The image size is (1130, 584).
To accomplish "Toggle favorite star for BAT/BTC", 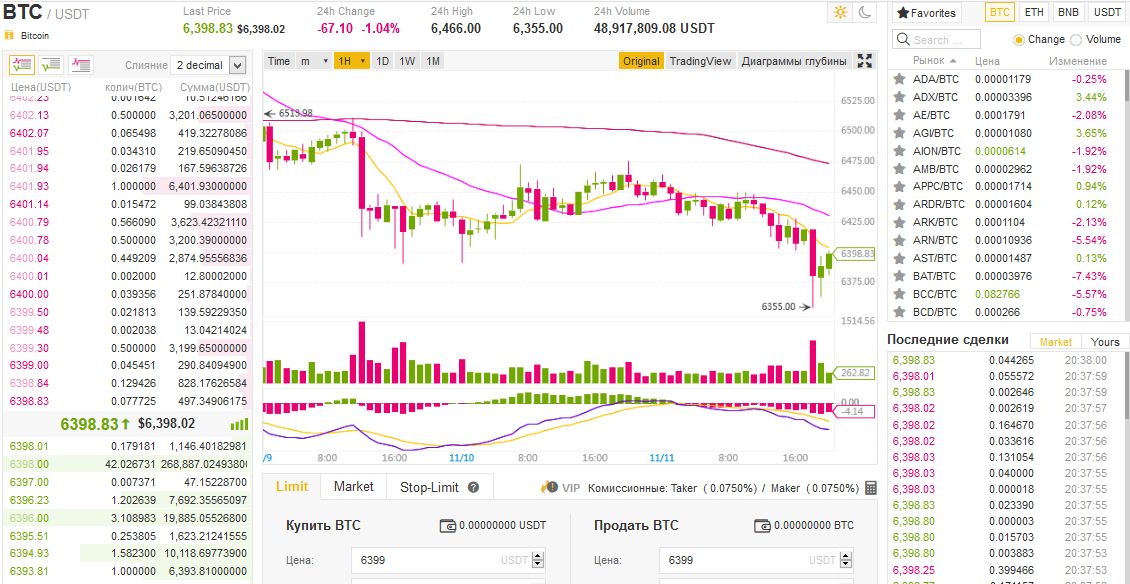I will click(x=899, y=276).
